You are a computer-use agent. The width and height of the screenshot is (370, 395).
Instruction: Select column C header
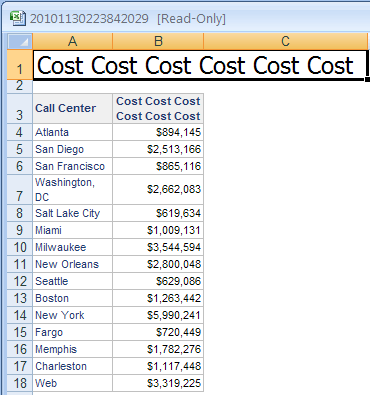click(x=285, y=41)
